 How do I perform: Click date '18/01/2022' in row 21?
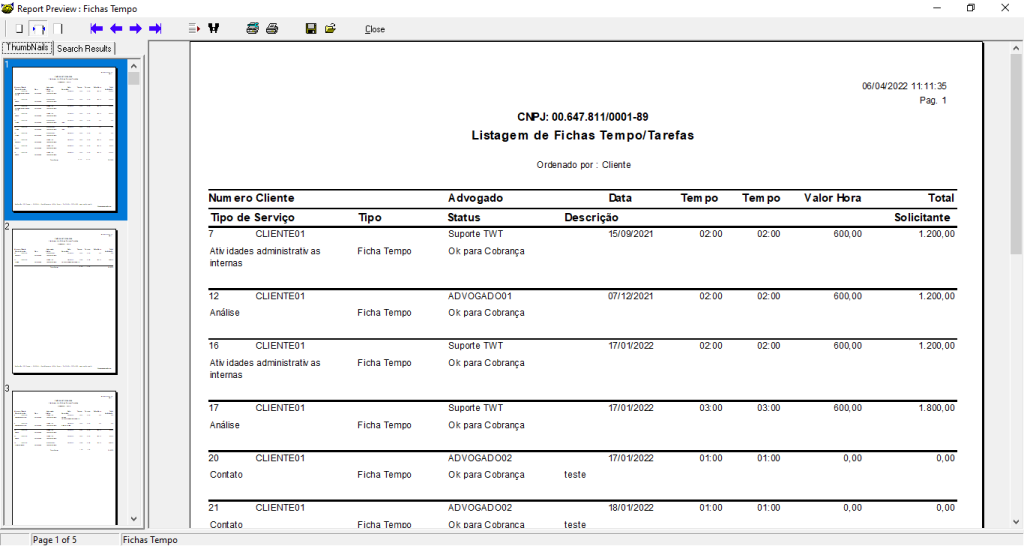coord(631,507)
